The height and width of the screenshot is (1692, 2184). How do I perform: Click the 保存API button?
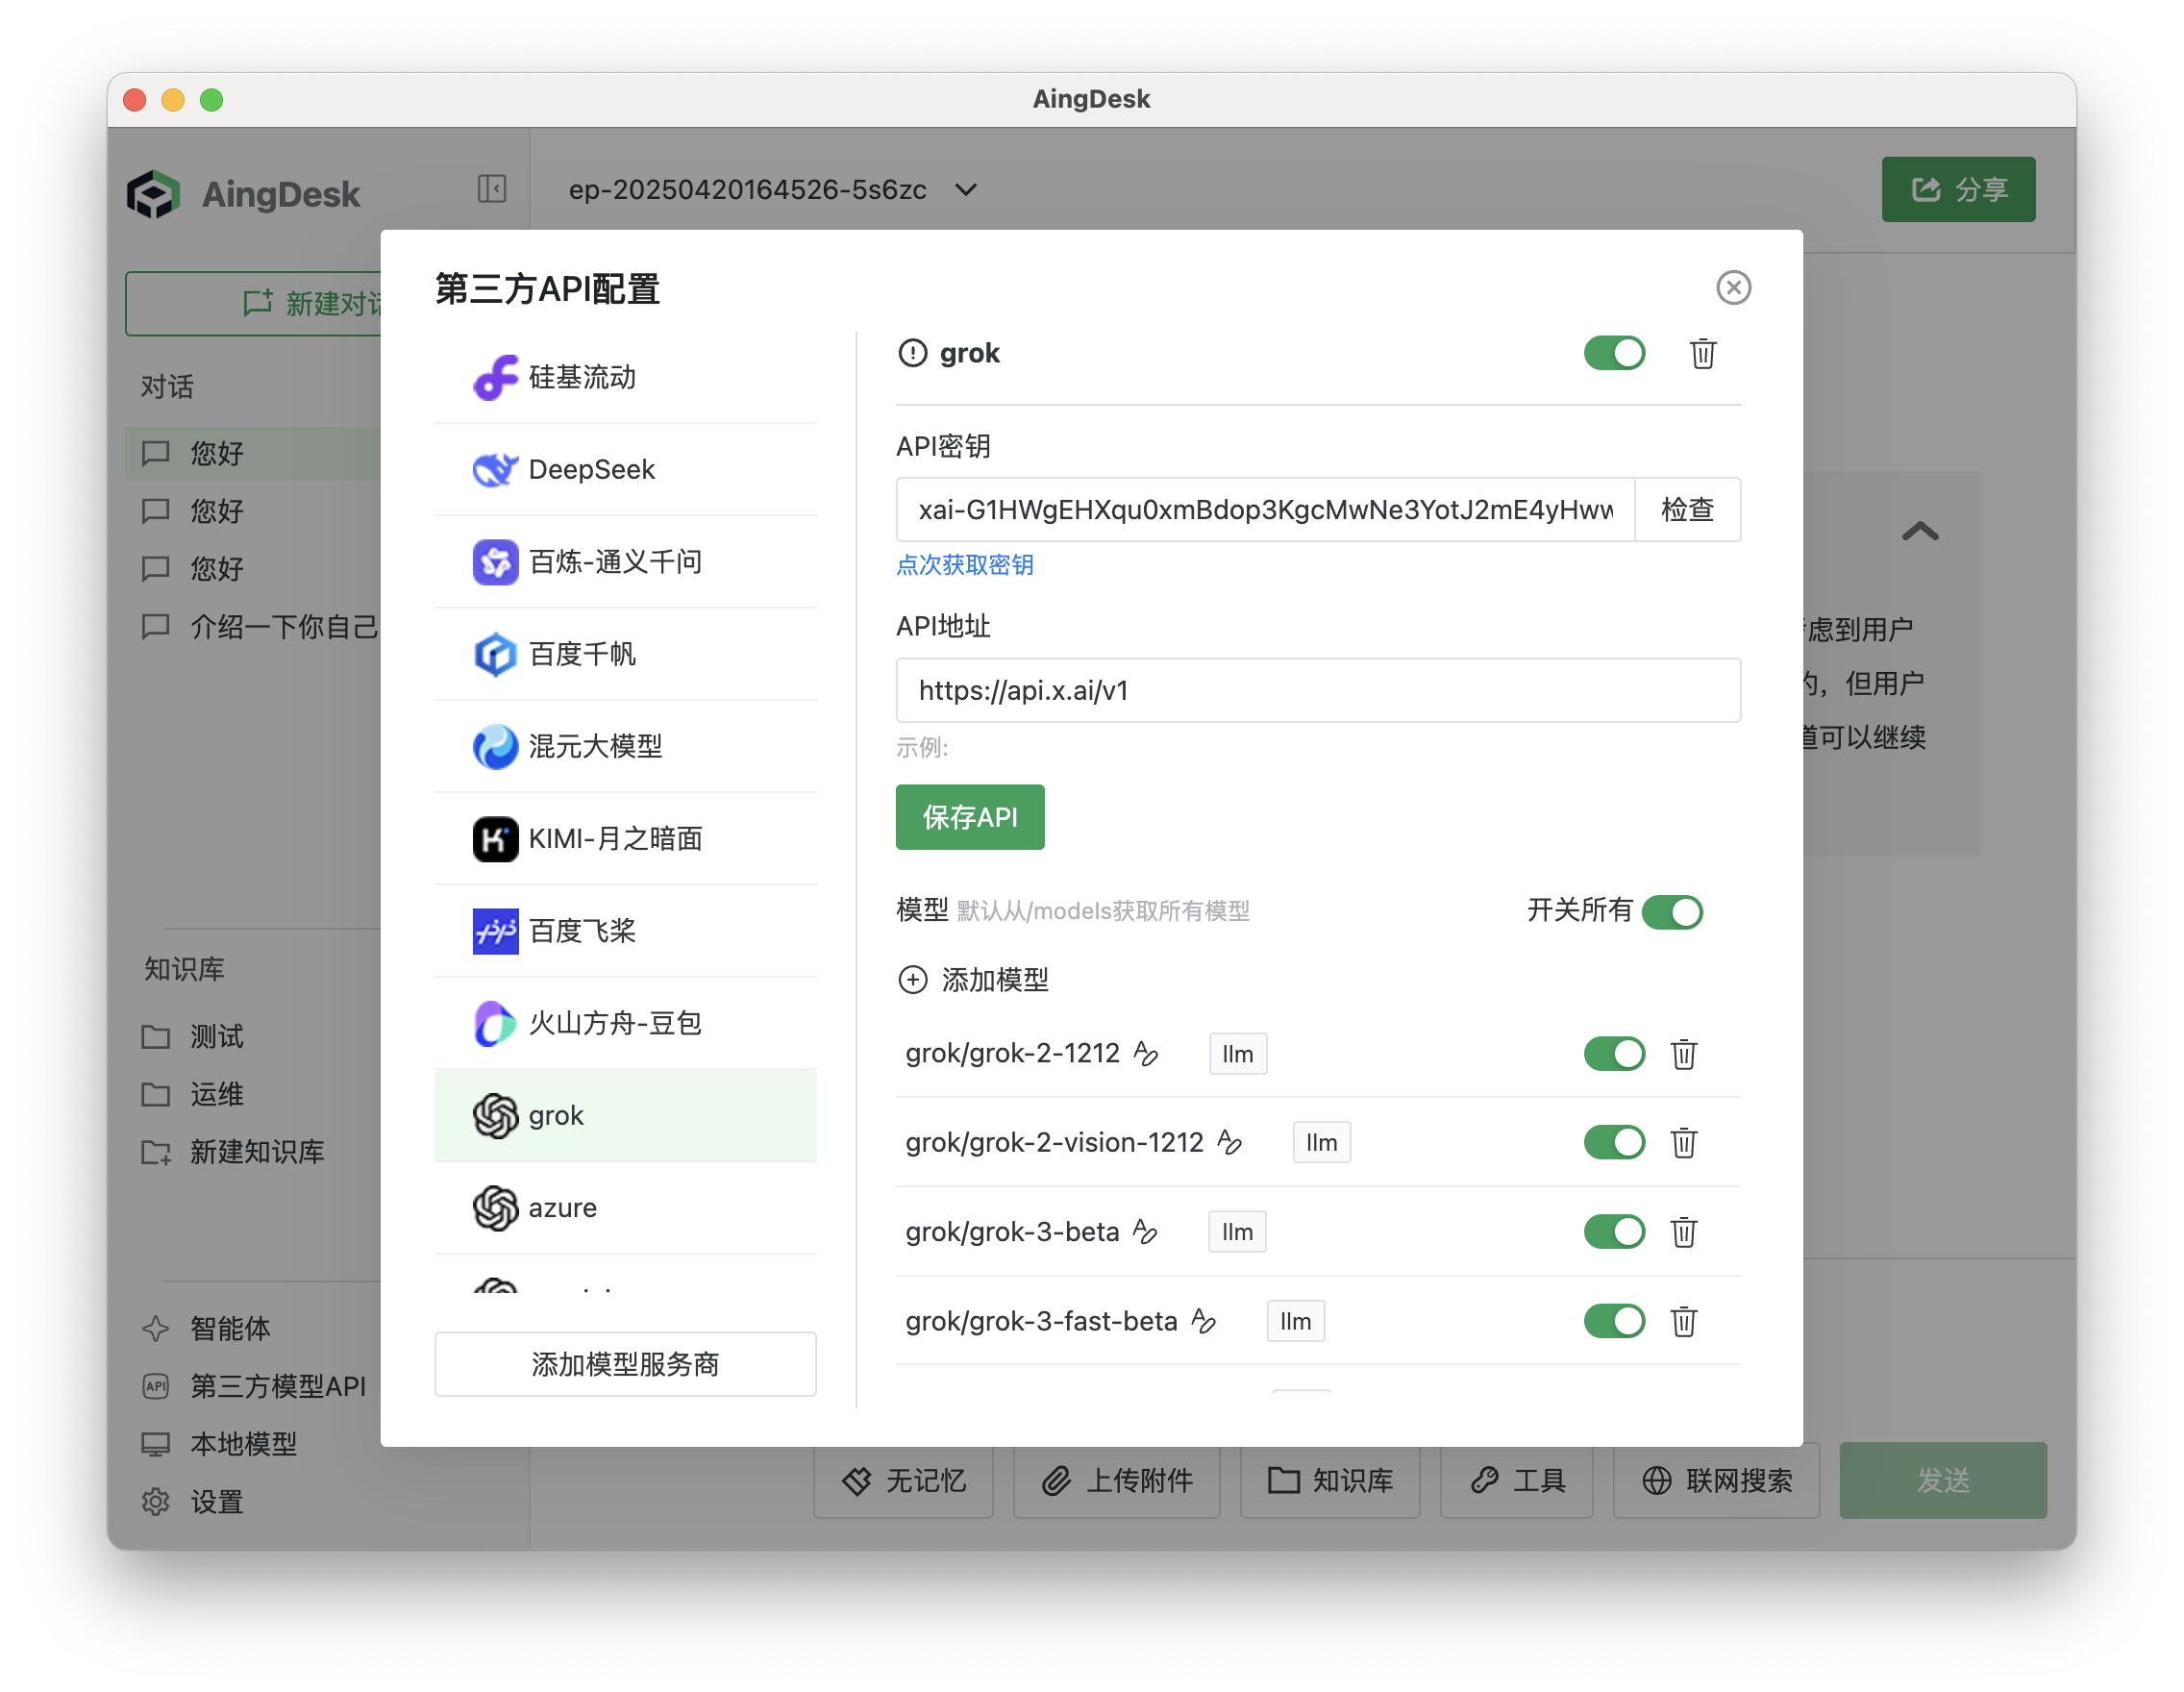point(969,818)
